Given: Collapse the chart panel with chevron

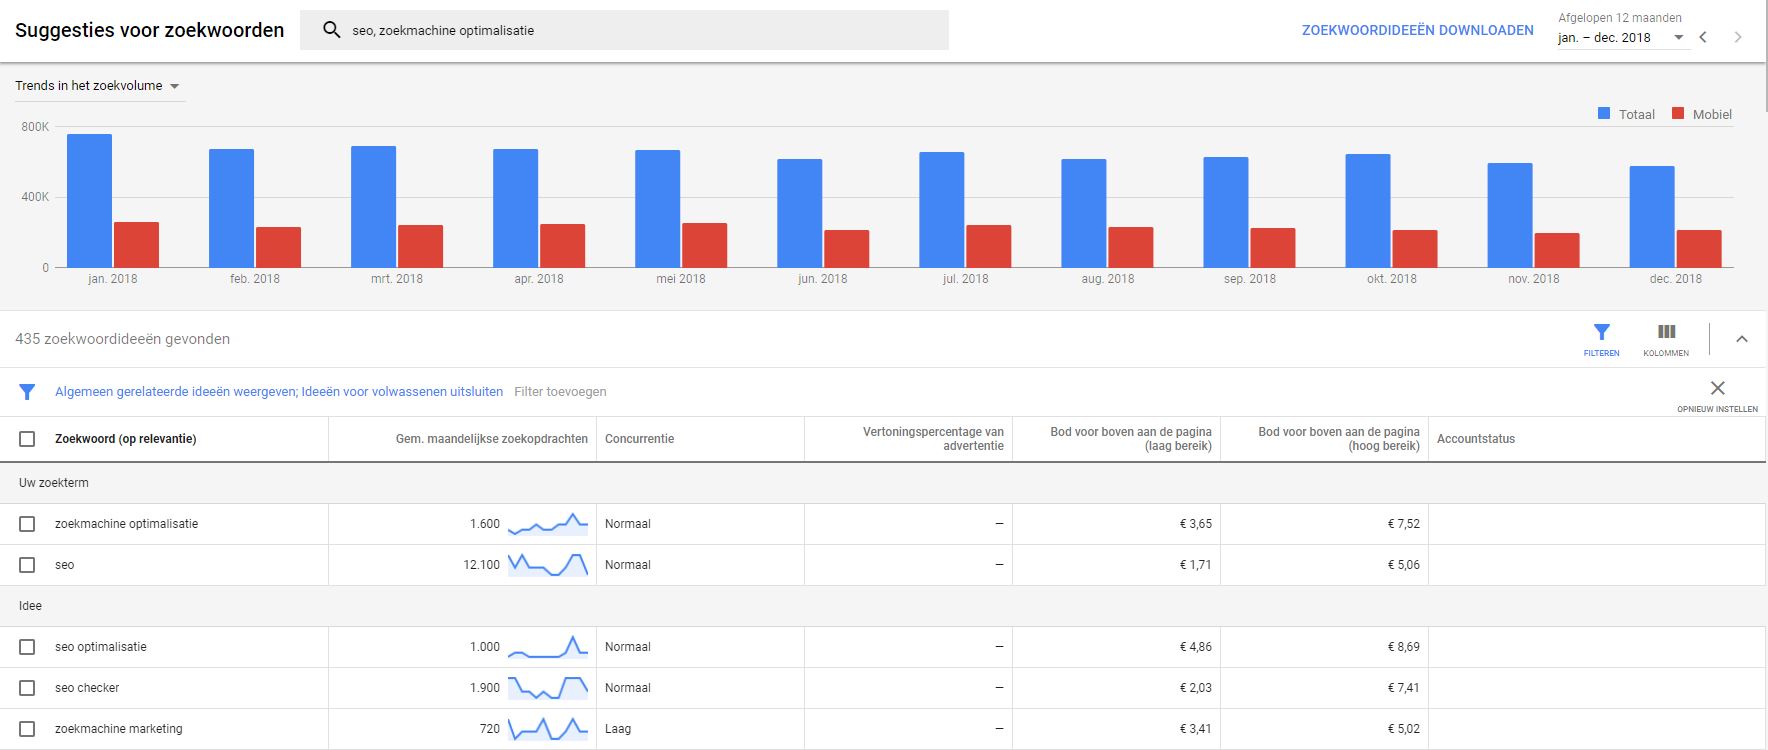Looking at the screenshot, I should pos(1742,339).
